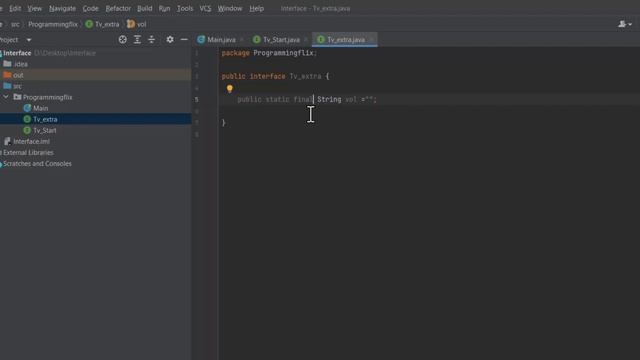
Task: Open the user account dropdown icon
Action: [624, 24]
